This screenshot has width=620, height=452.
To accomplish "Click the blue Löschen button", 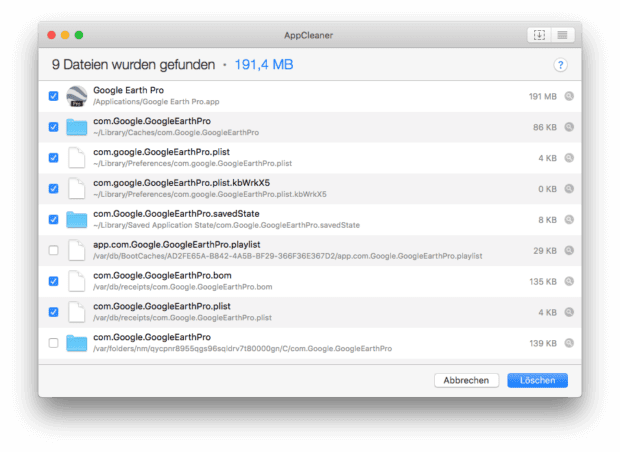I will [x=537, y=380].
